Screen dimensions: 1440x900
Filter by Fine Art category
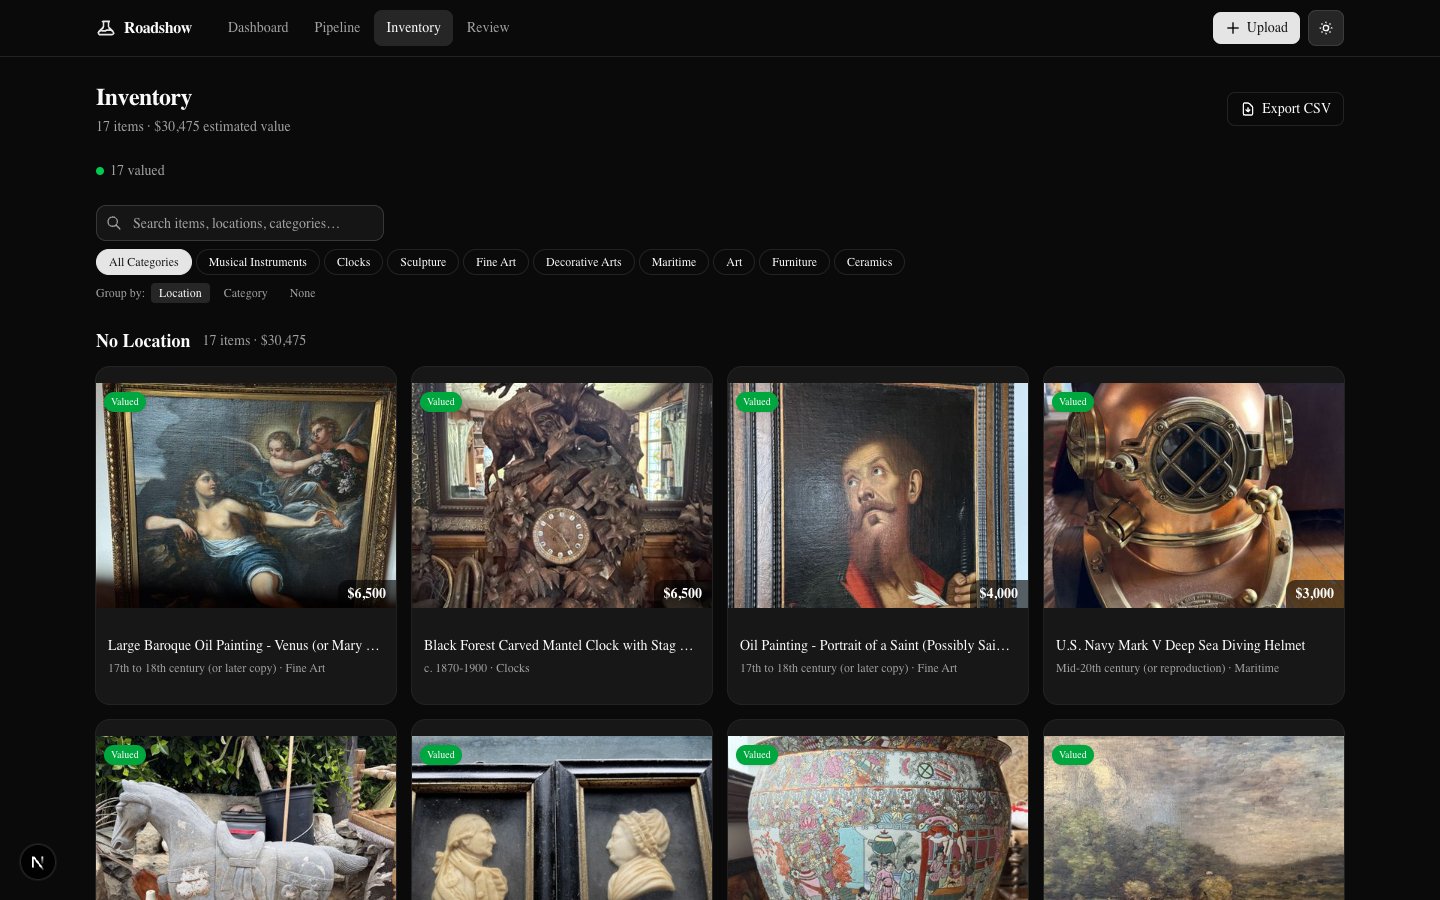496,262
